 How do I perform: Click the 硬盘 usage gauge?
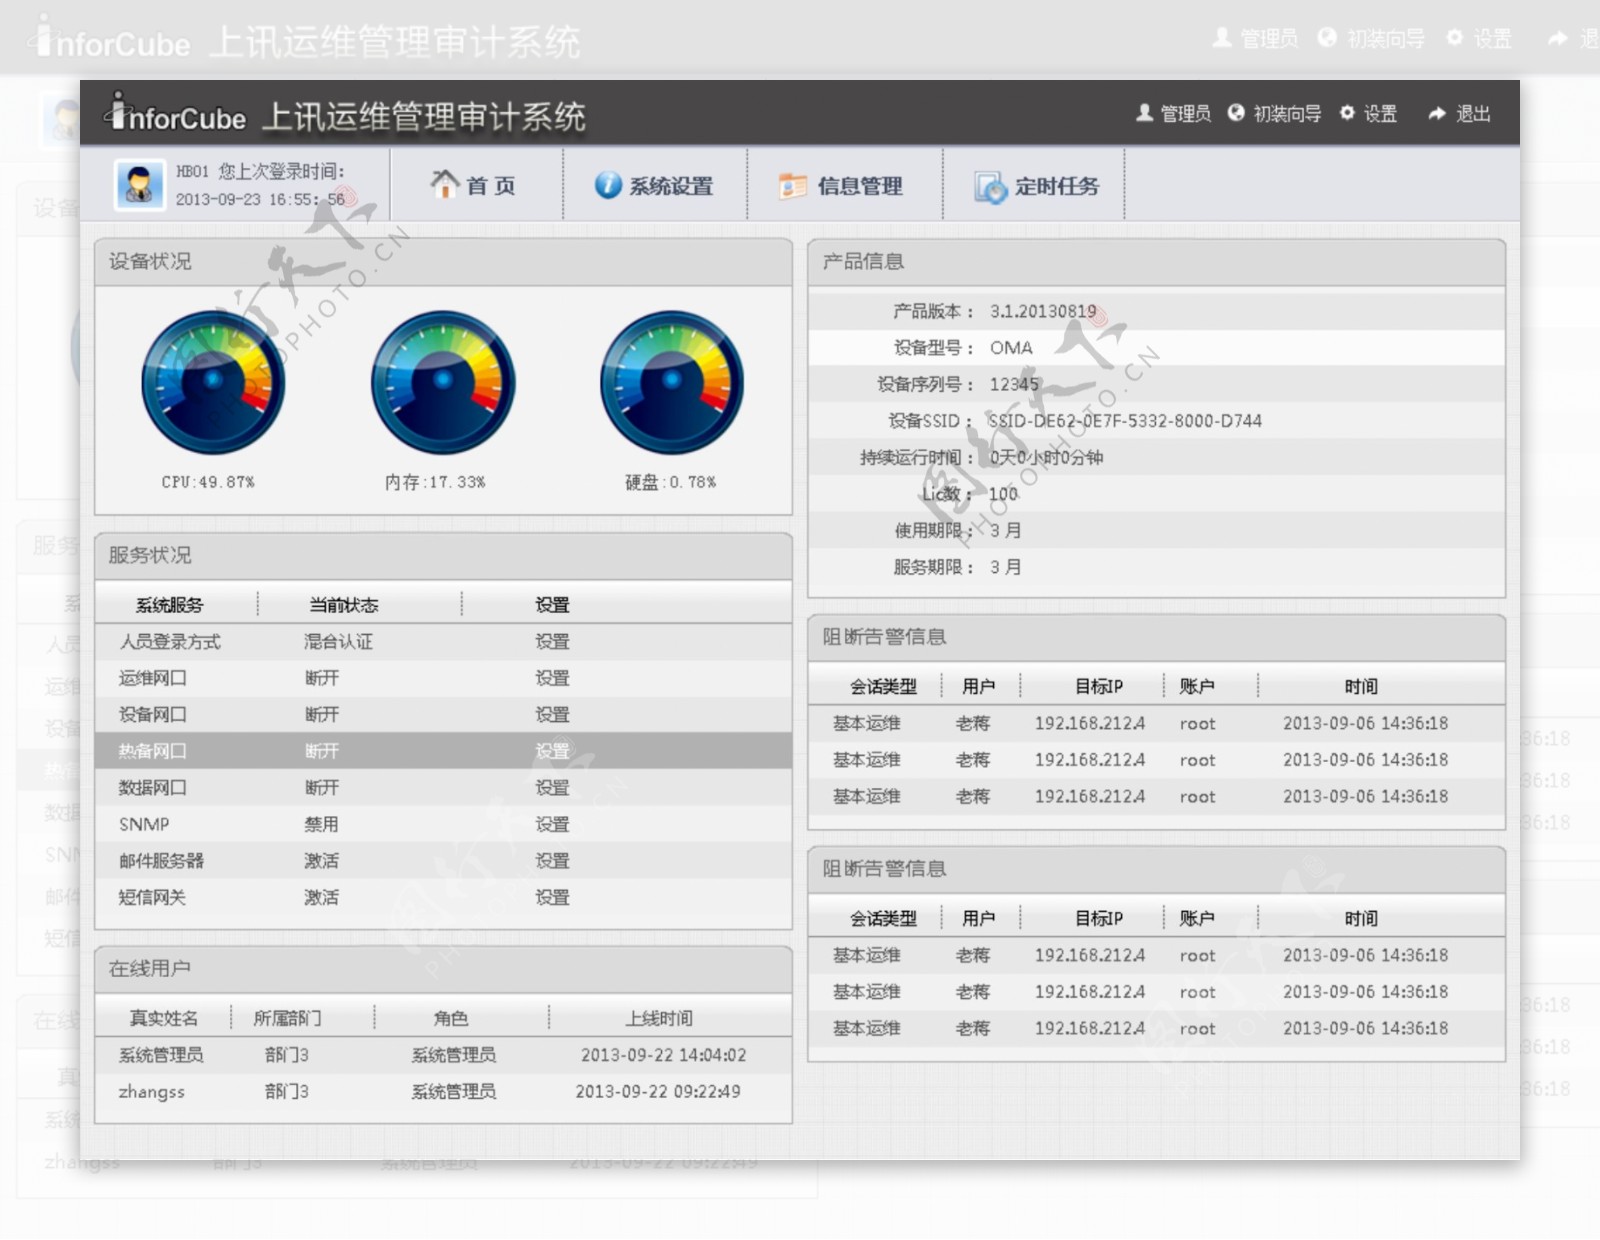672,382
